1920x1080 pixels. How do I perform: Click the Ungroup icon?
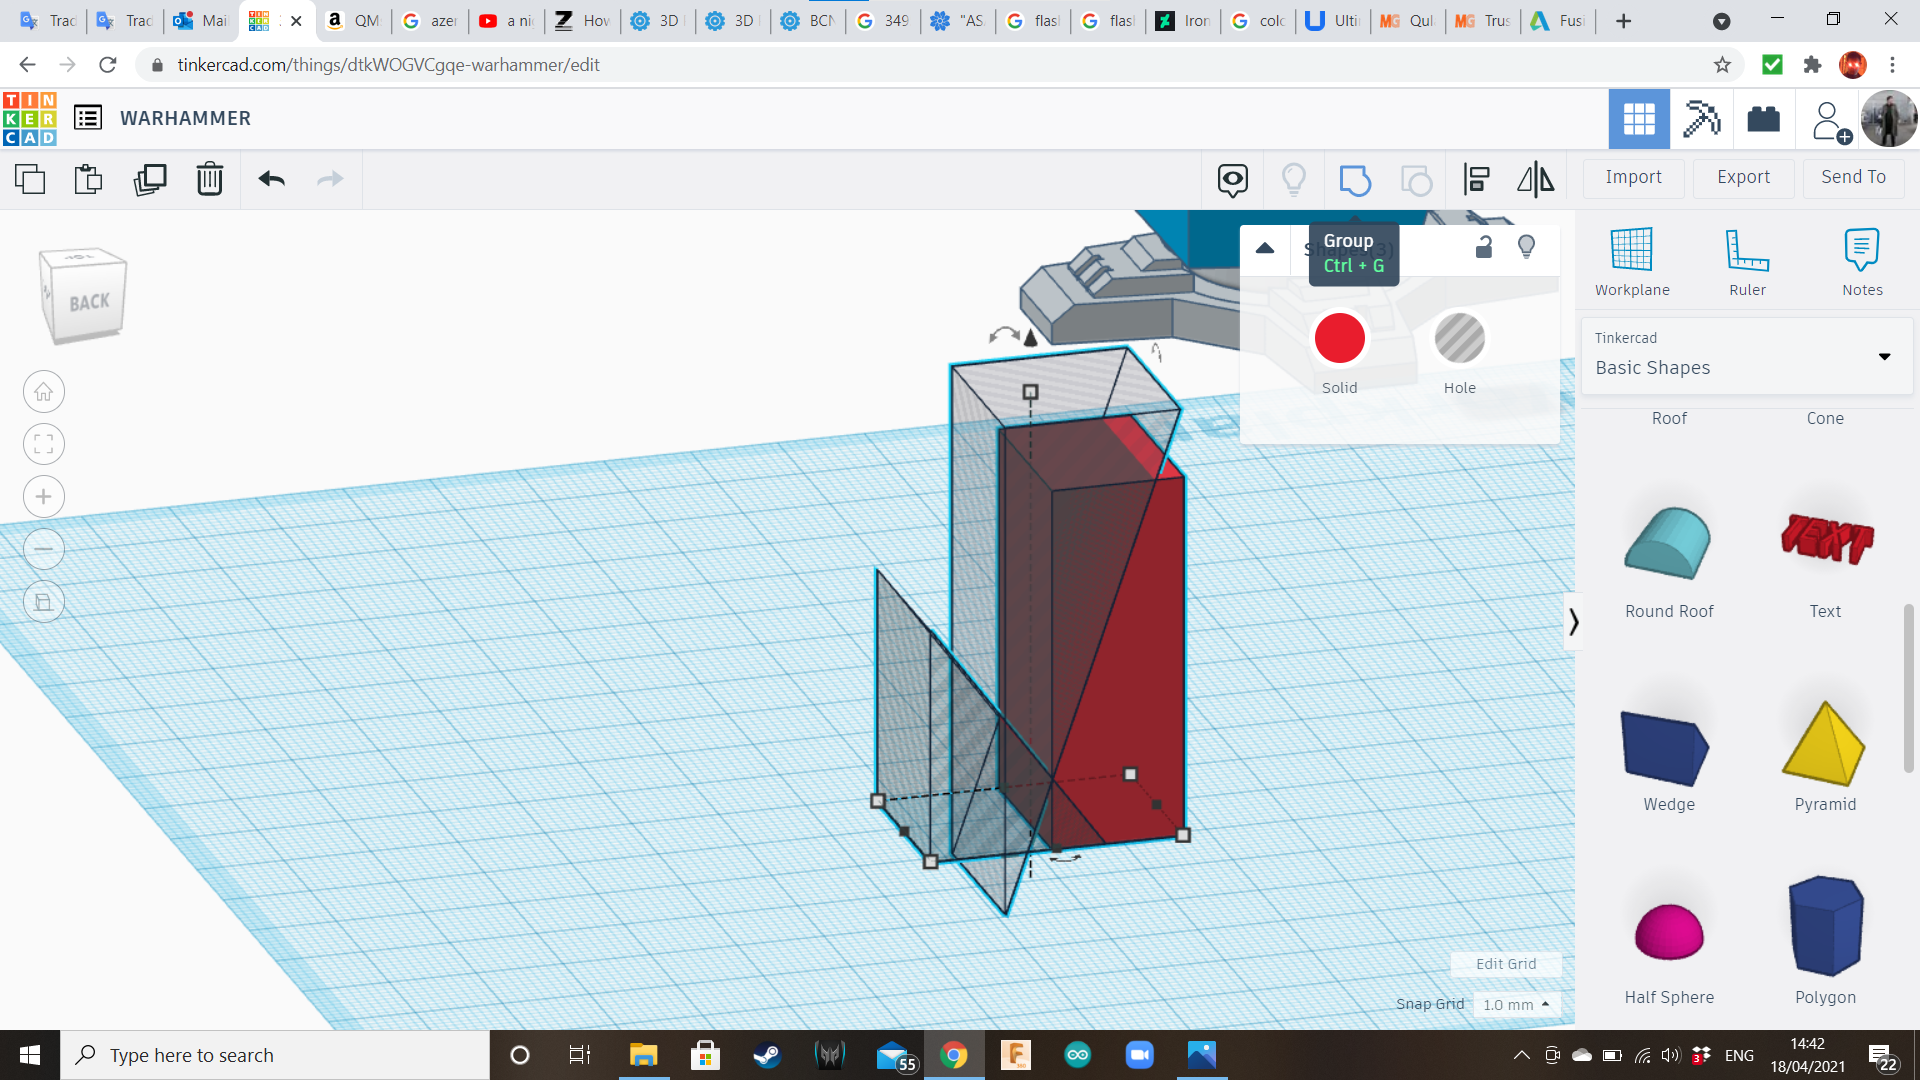pos(1416,180)
